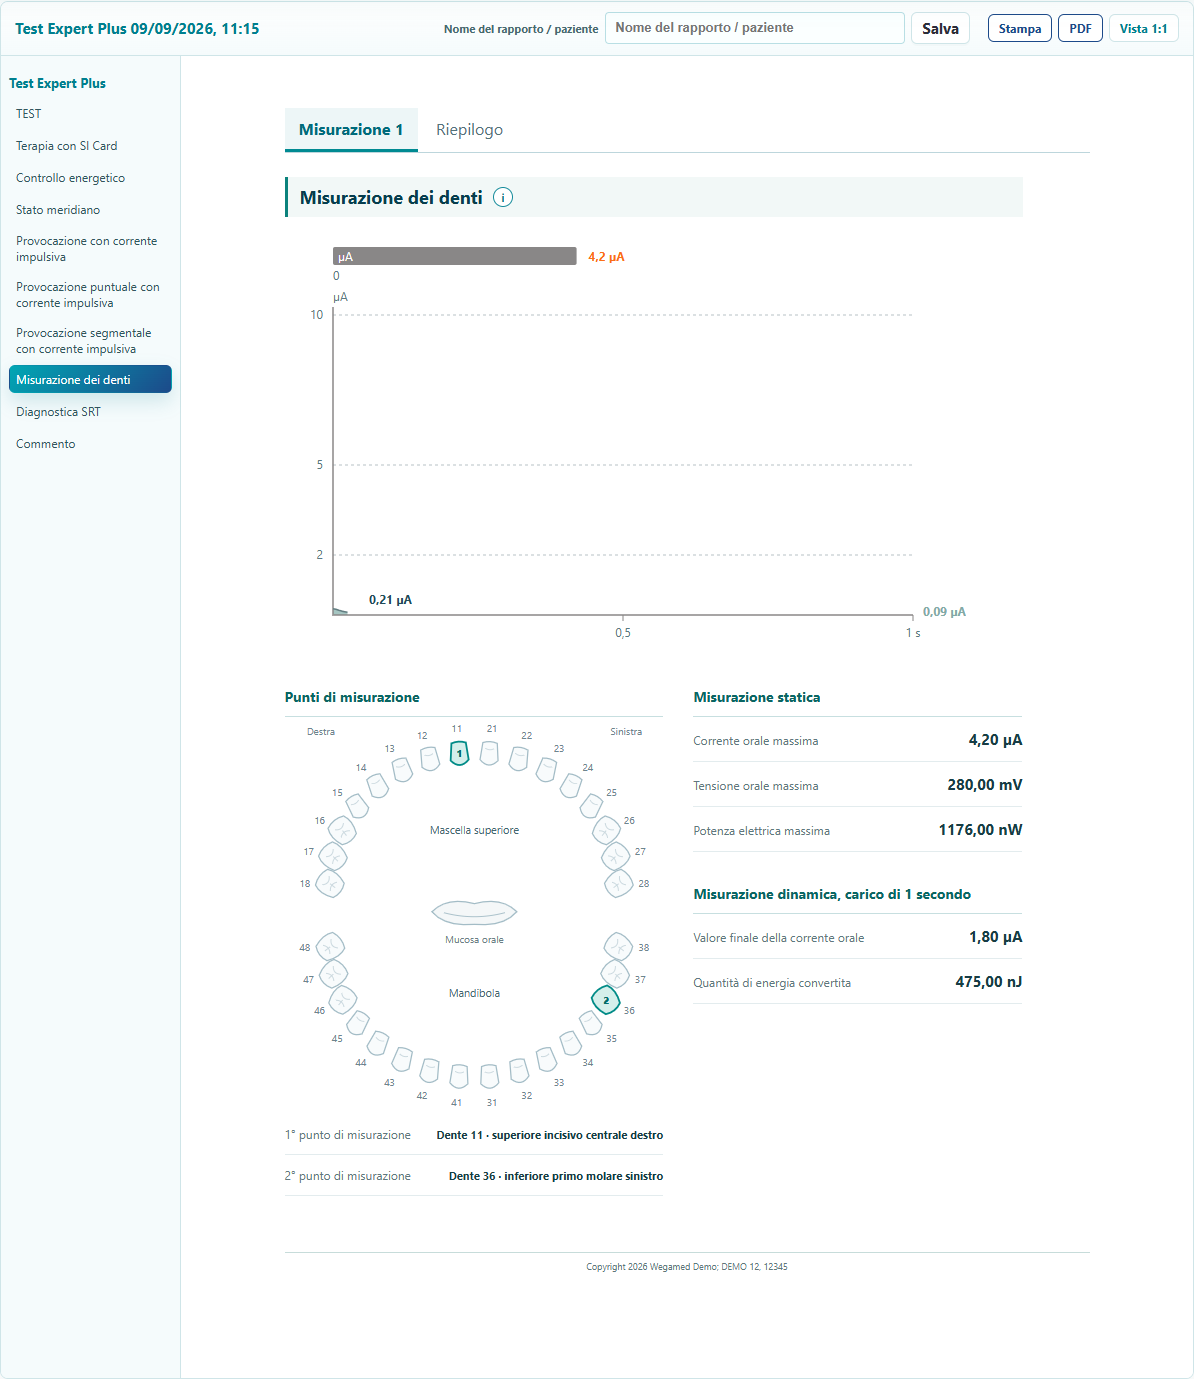Select tooth 48 molar icon

click(330, 947)
